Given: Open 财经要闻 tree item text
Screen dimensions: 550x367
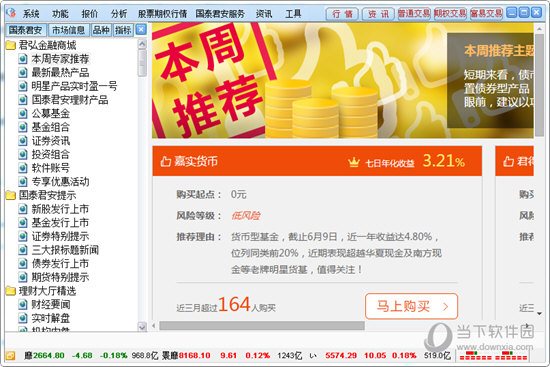Looking at the screenshot, I should coord(51,305).
